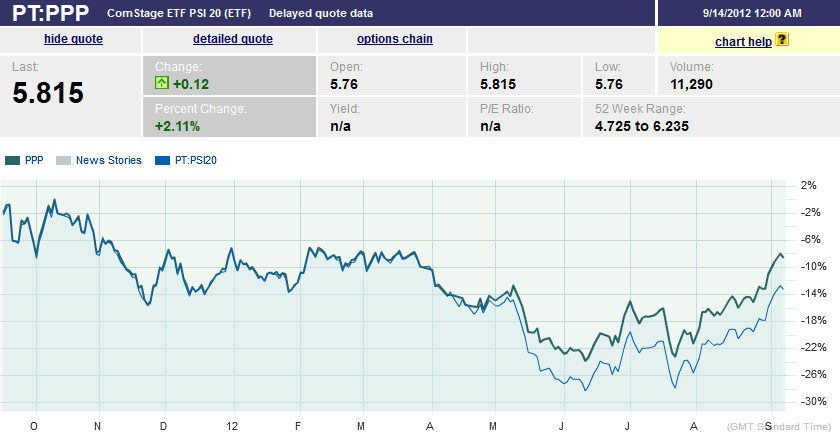840x439 pixels.
Task: Toggle the PPP series legend label
Action: tap(34, 160)
